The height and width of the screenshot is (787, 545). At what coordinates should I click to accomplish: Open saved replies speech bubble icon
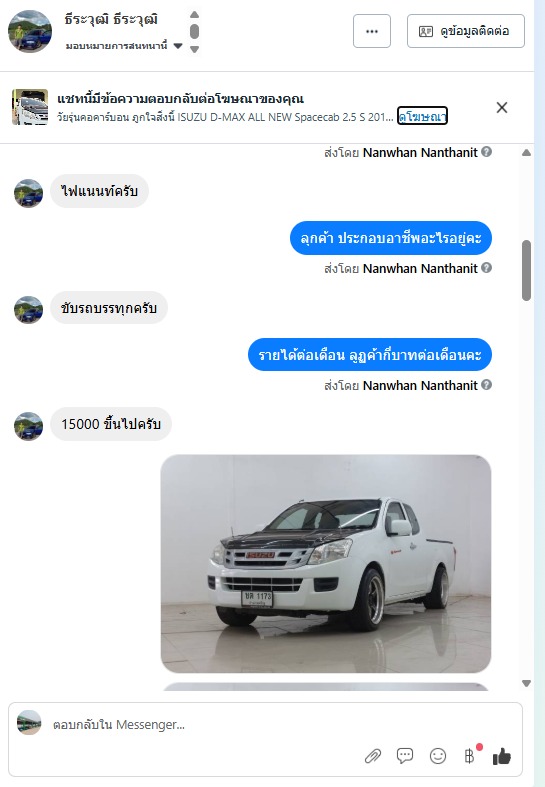404,755
